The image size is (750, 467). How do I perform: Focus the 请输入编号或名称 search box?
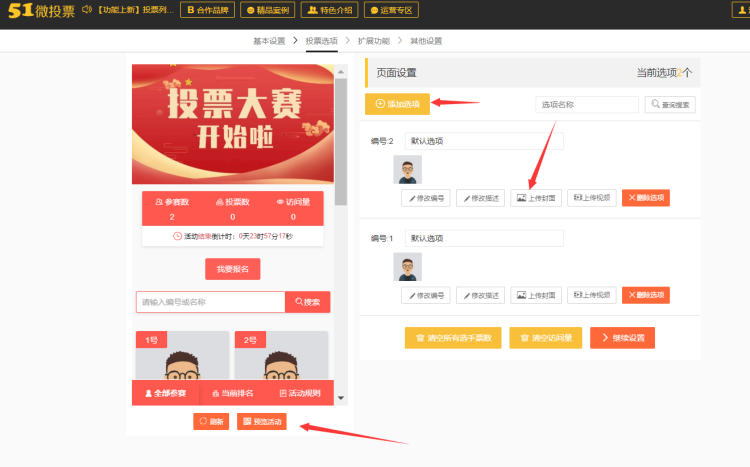tap(210, 302)
